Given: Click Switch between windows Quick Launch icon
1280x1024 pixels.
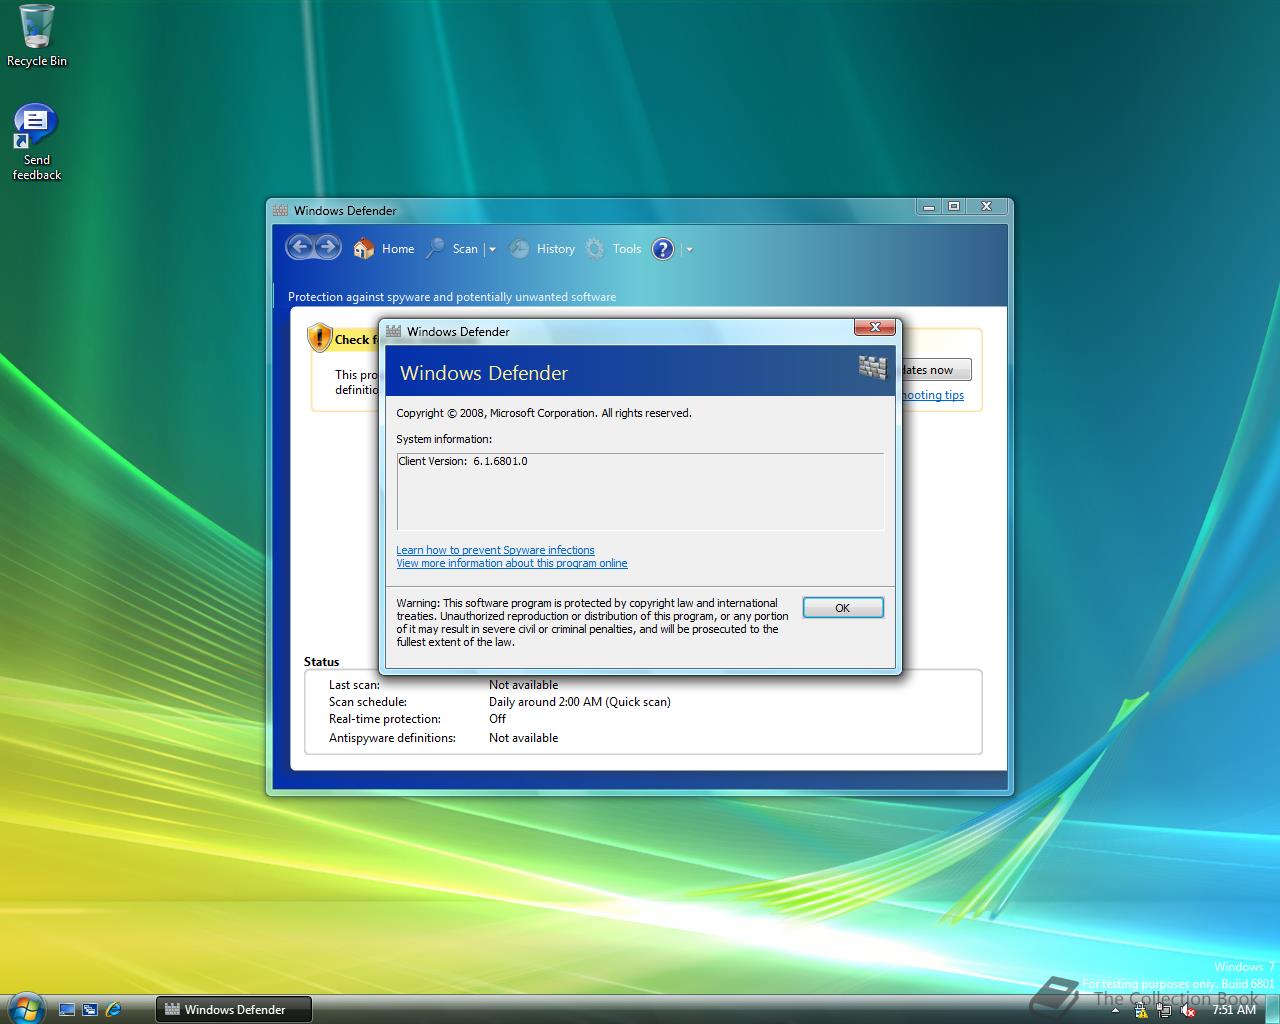Looking at the screenshot, I should tap(90, 1010).
